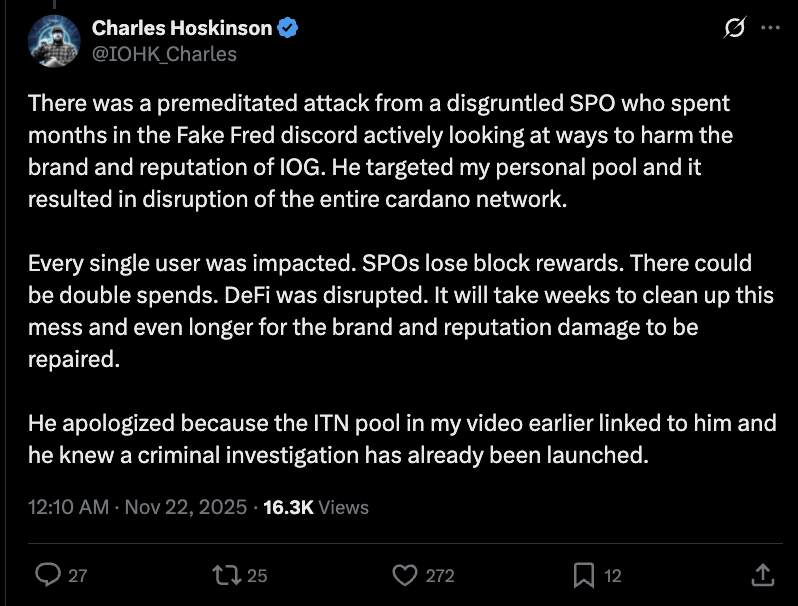The image size is (798, 606).
Task: Click the bookmark count 12
Action: [613, 576]
